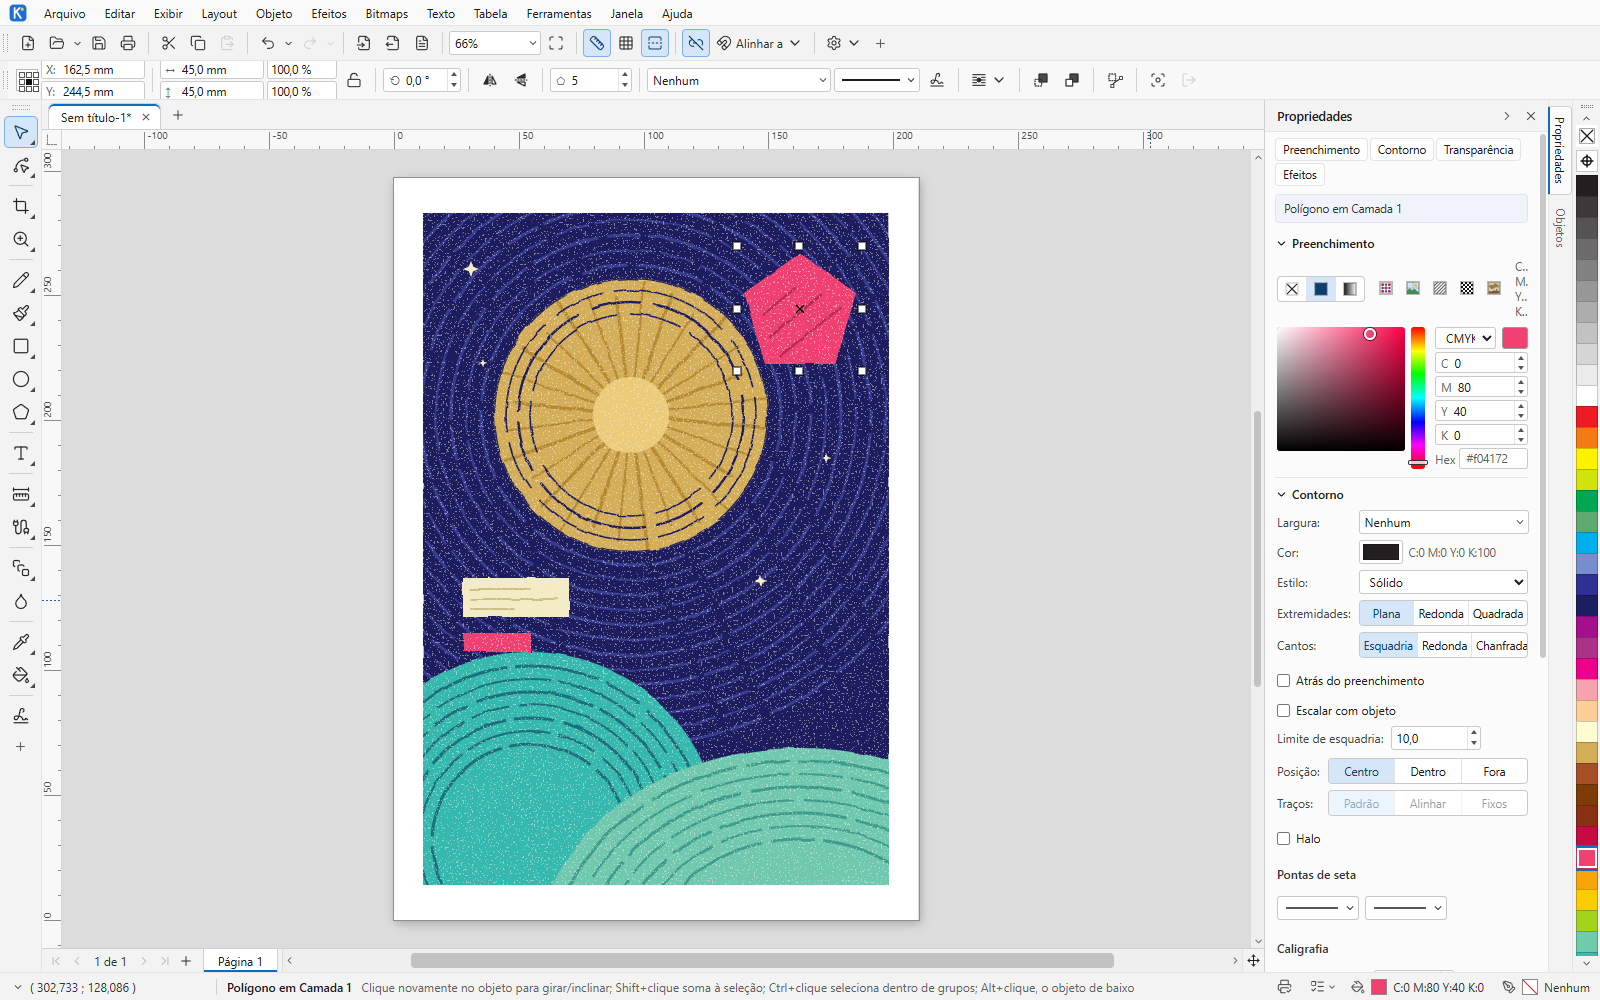This screenshot has height=1000, width=1600.
Task: Enable Atrás do preenchimento checkbox
Action: tap(1283, 681)
